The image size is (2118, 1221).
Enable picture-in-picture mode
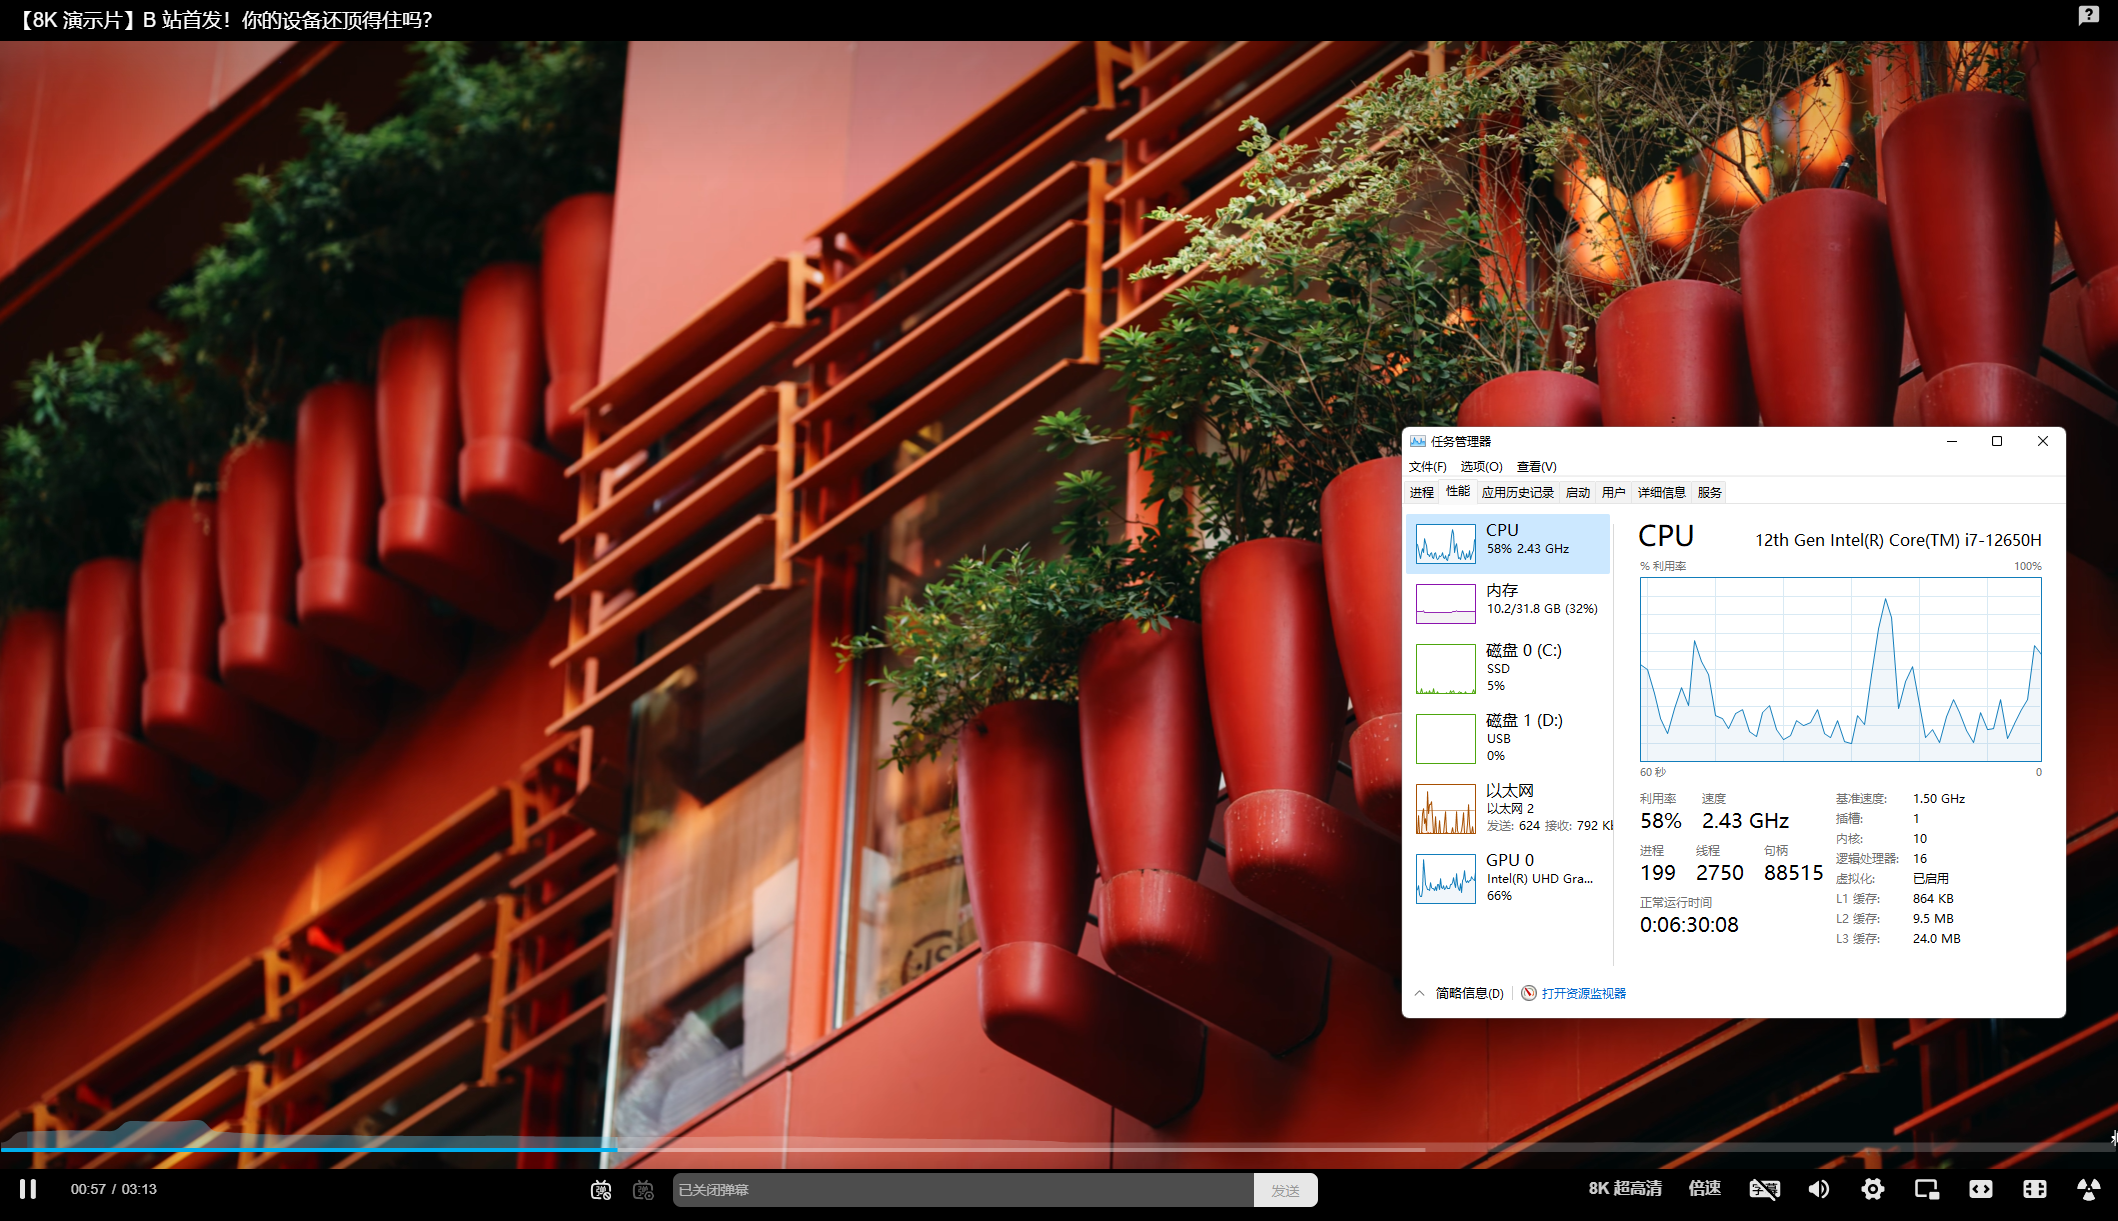[1927, 1189]
